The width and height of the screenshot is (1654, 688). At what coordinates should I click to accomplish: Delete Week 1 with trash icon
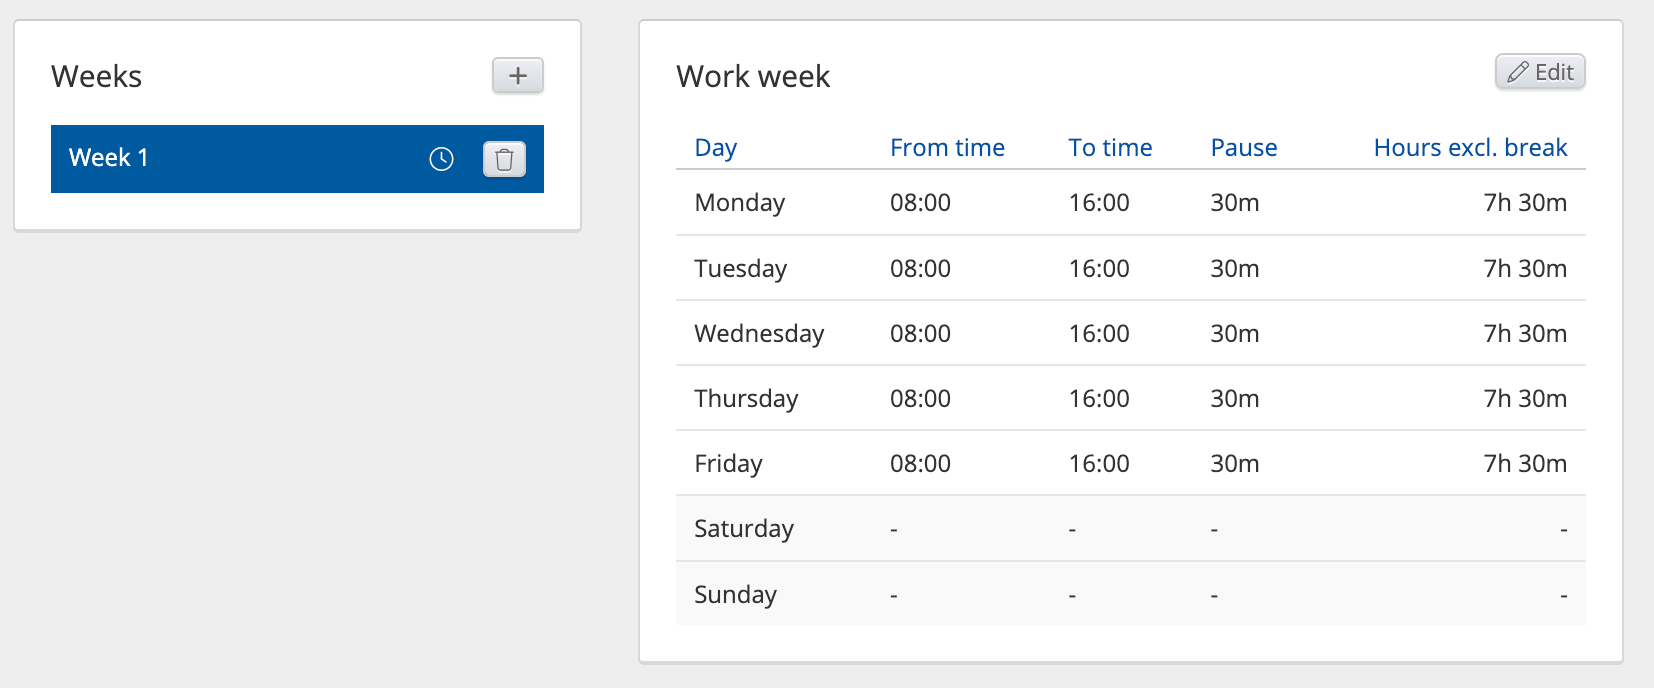[504, 159]
